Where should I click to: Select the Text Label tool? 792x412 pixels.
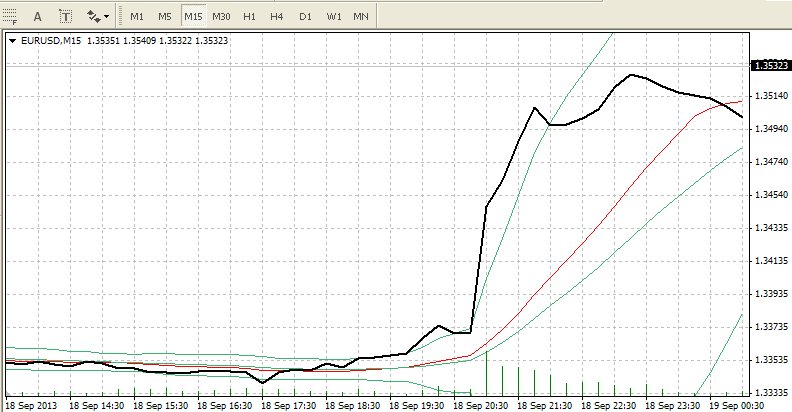tap(66, 17)
